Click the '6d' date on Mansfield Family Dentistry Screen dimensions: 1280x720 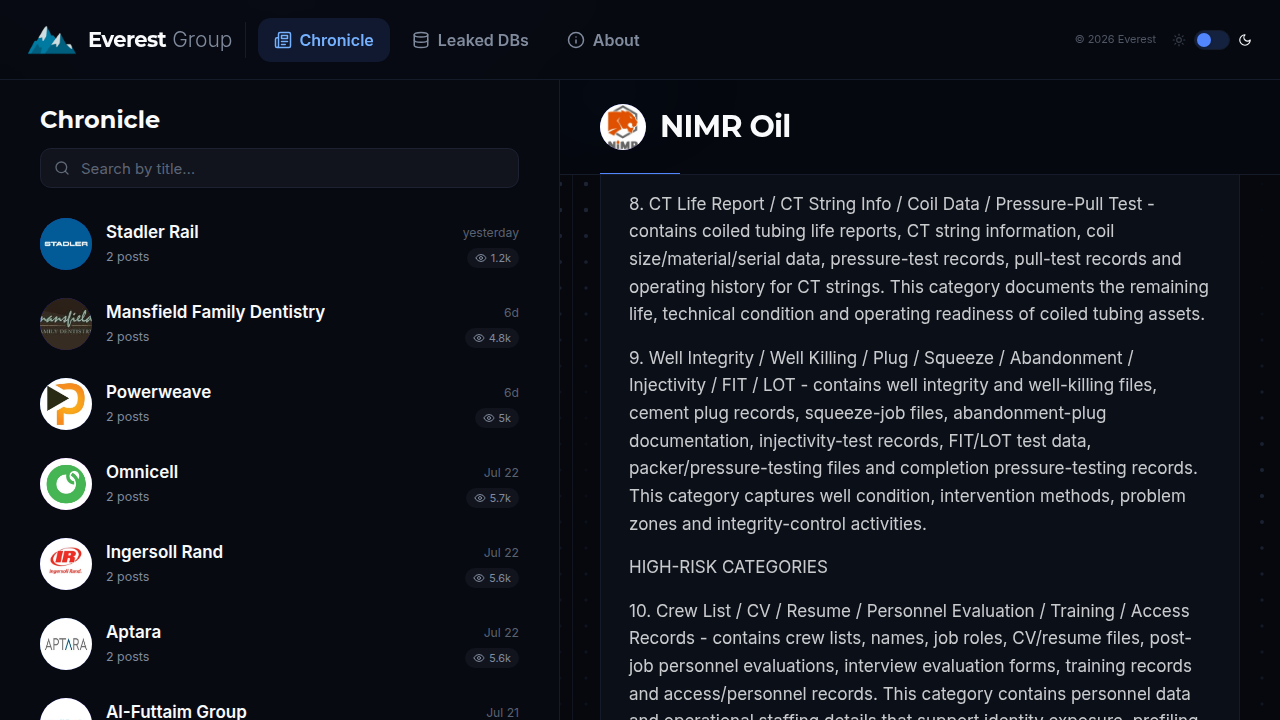point(511,313)
